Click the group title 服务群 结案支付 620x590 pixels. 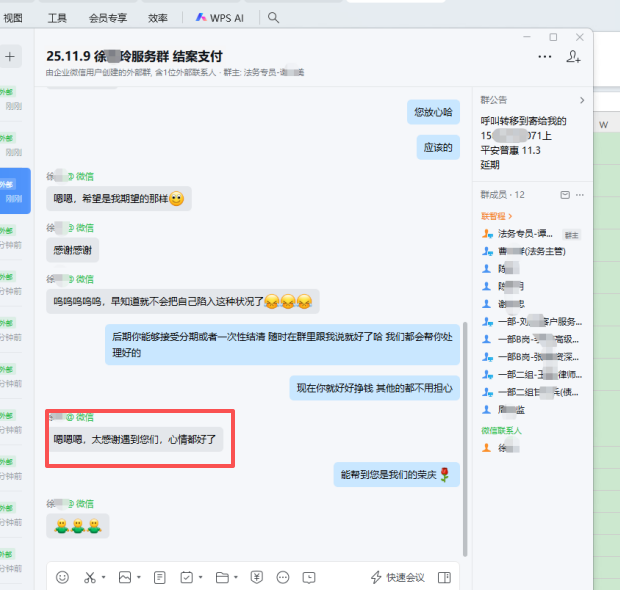134,57
